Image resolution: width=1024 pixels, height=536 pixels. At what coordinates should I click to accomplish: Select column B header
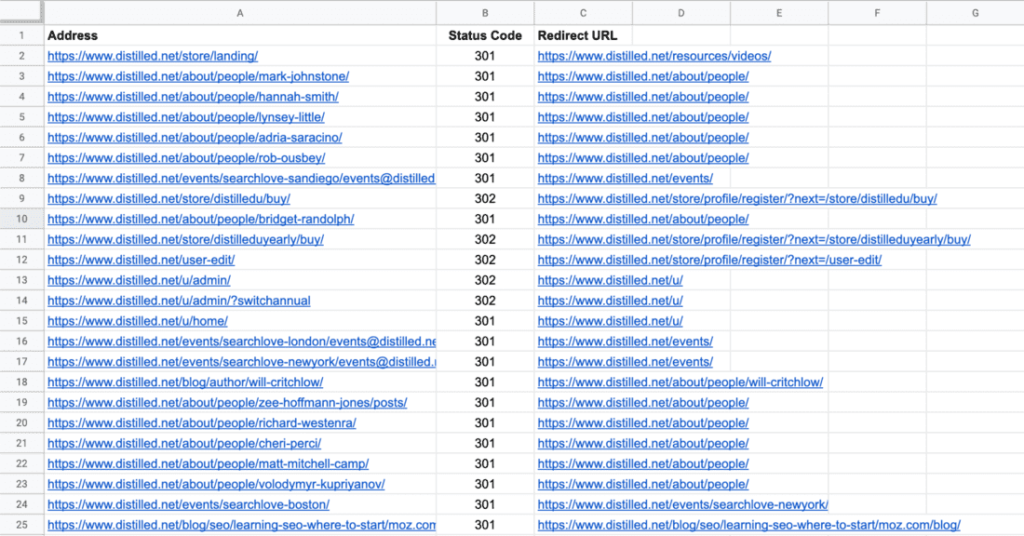pyautogui.click(x=485, y=12)
